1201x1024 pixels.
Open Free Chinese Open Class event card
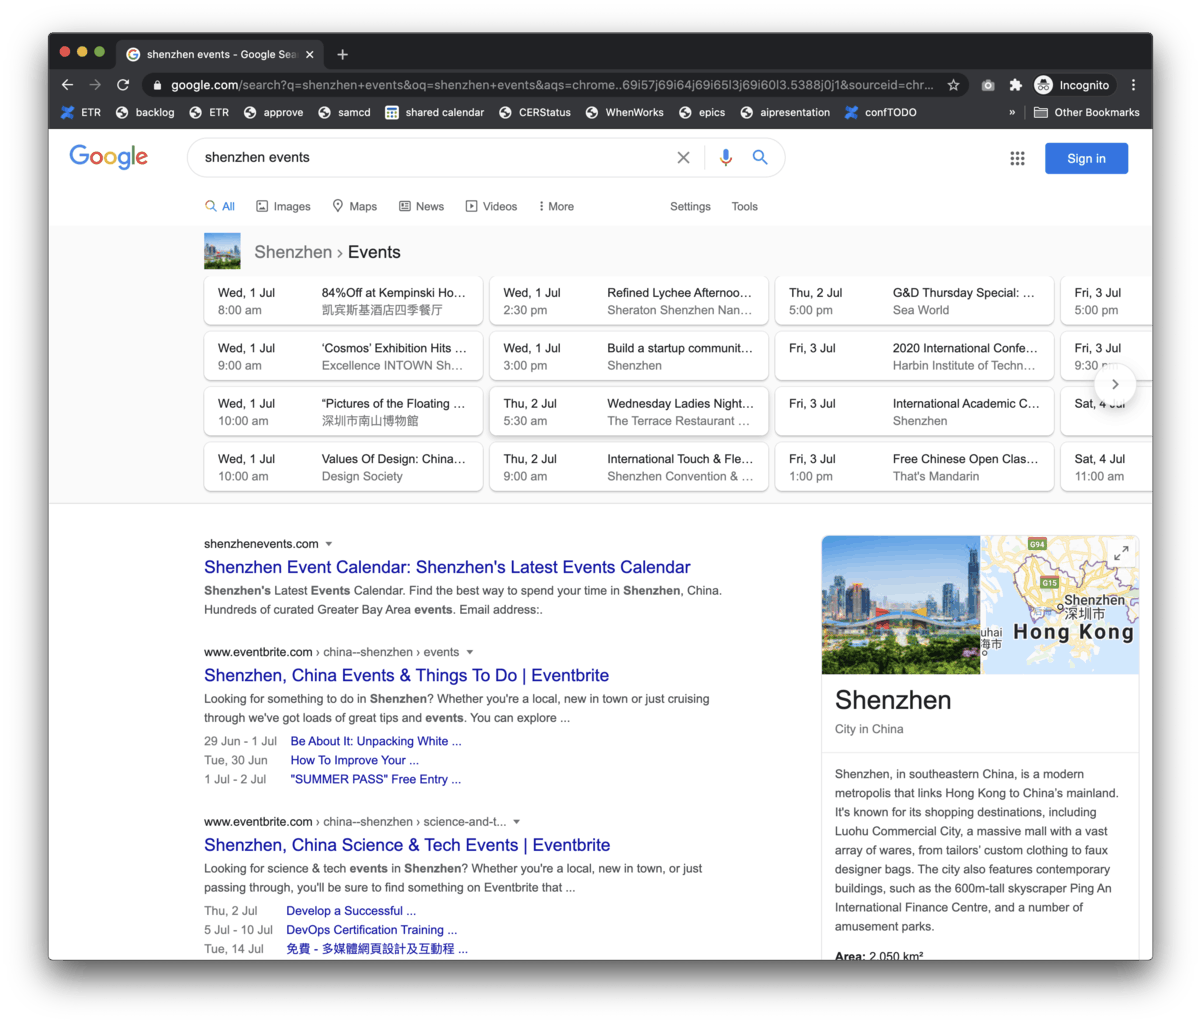coord(915,467)
